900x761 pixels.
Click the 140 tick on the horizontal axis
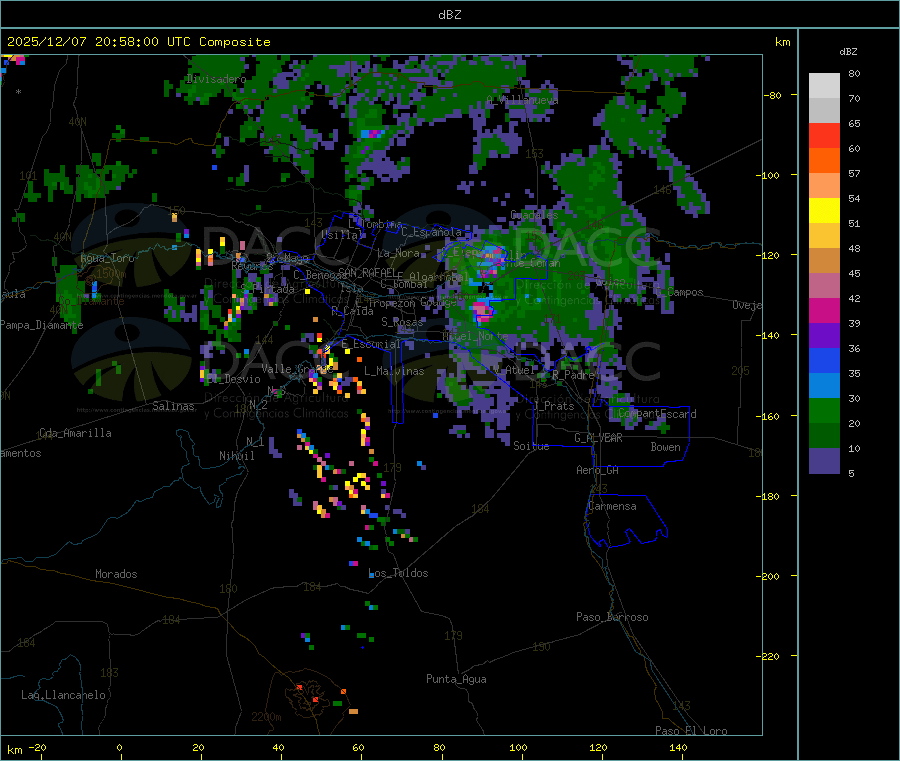tap(678, 748)
